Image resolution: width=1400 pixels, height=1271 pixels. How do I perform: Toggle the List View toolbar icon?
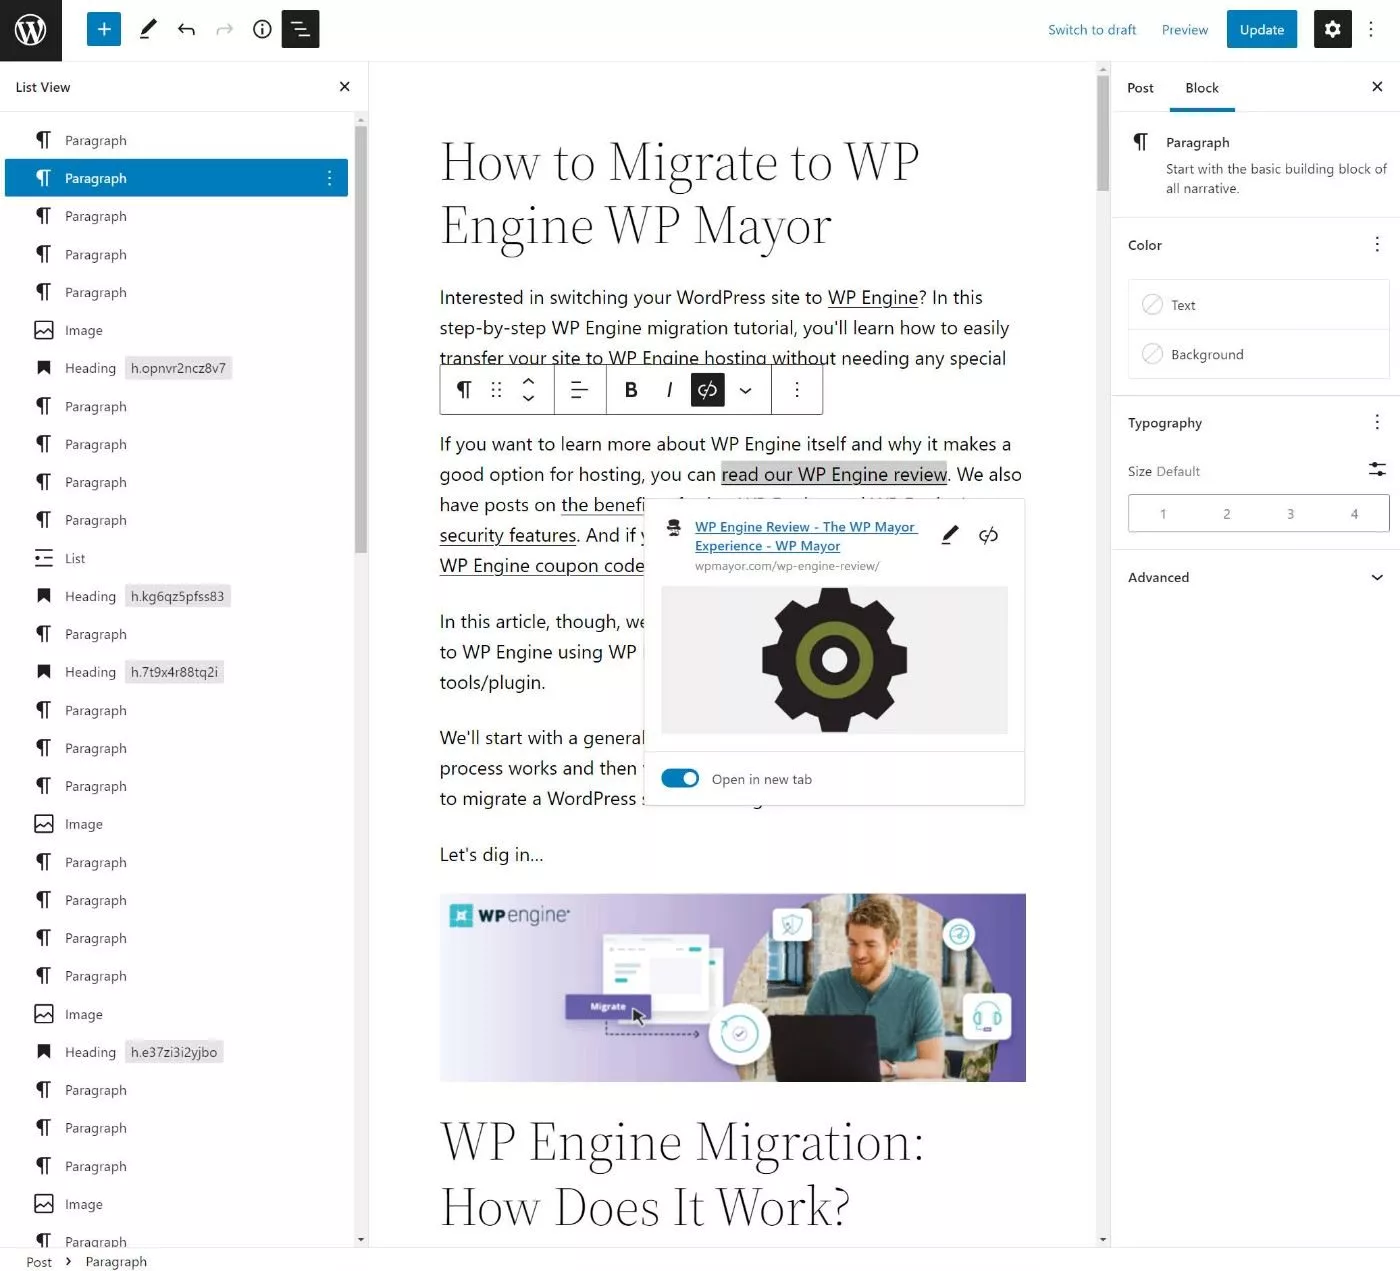click(x=300, y=29)
